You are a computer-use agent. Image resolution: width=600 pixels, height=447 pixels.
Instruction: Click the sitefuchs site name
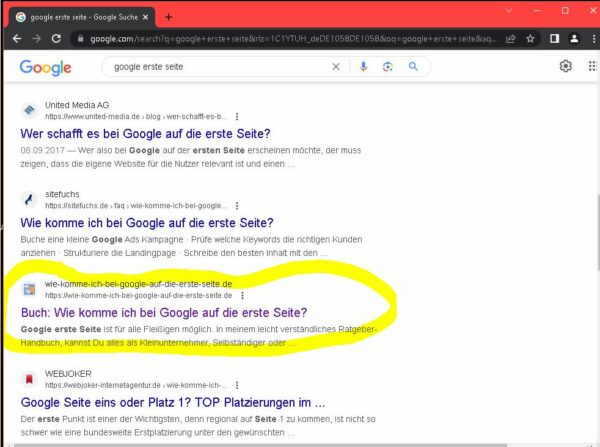[62, 194]
